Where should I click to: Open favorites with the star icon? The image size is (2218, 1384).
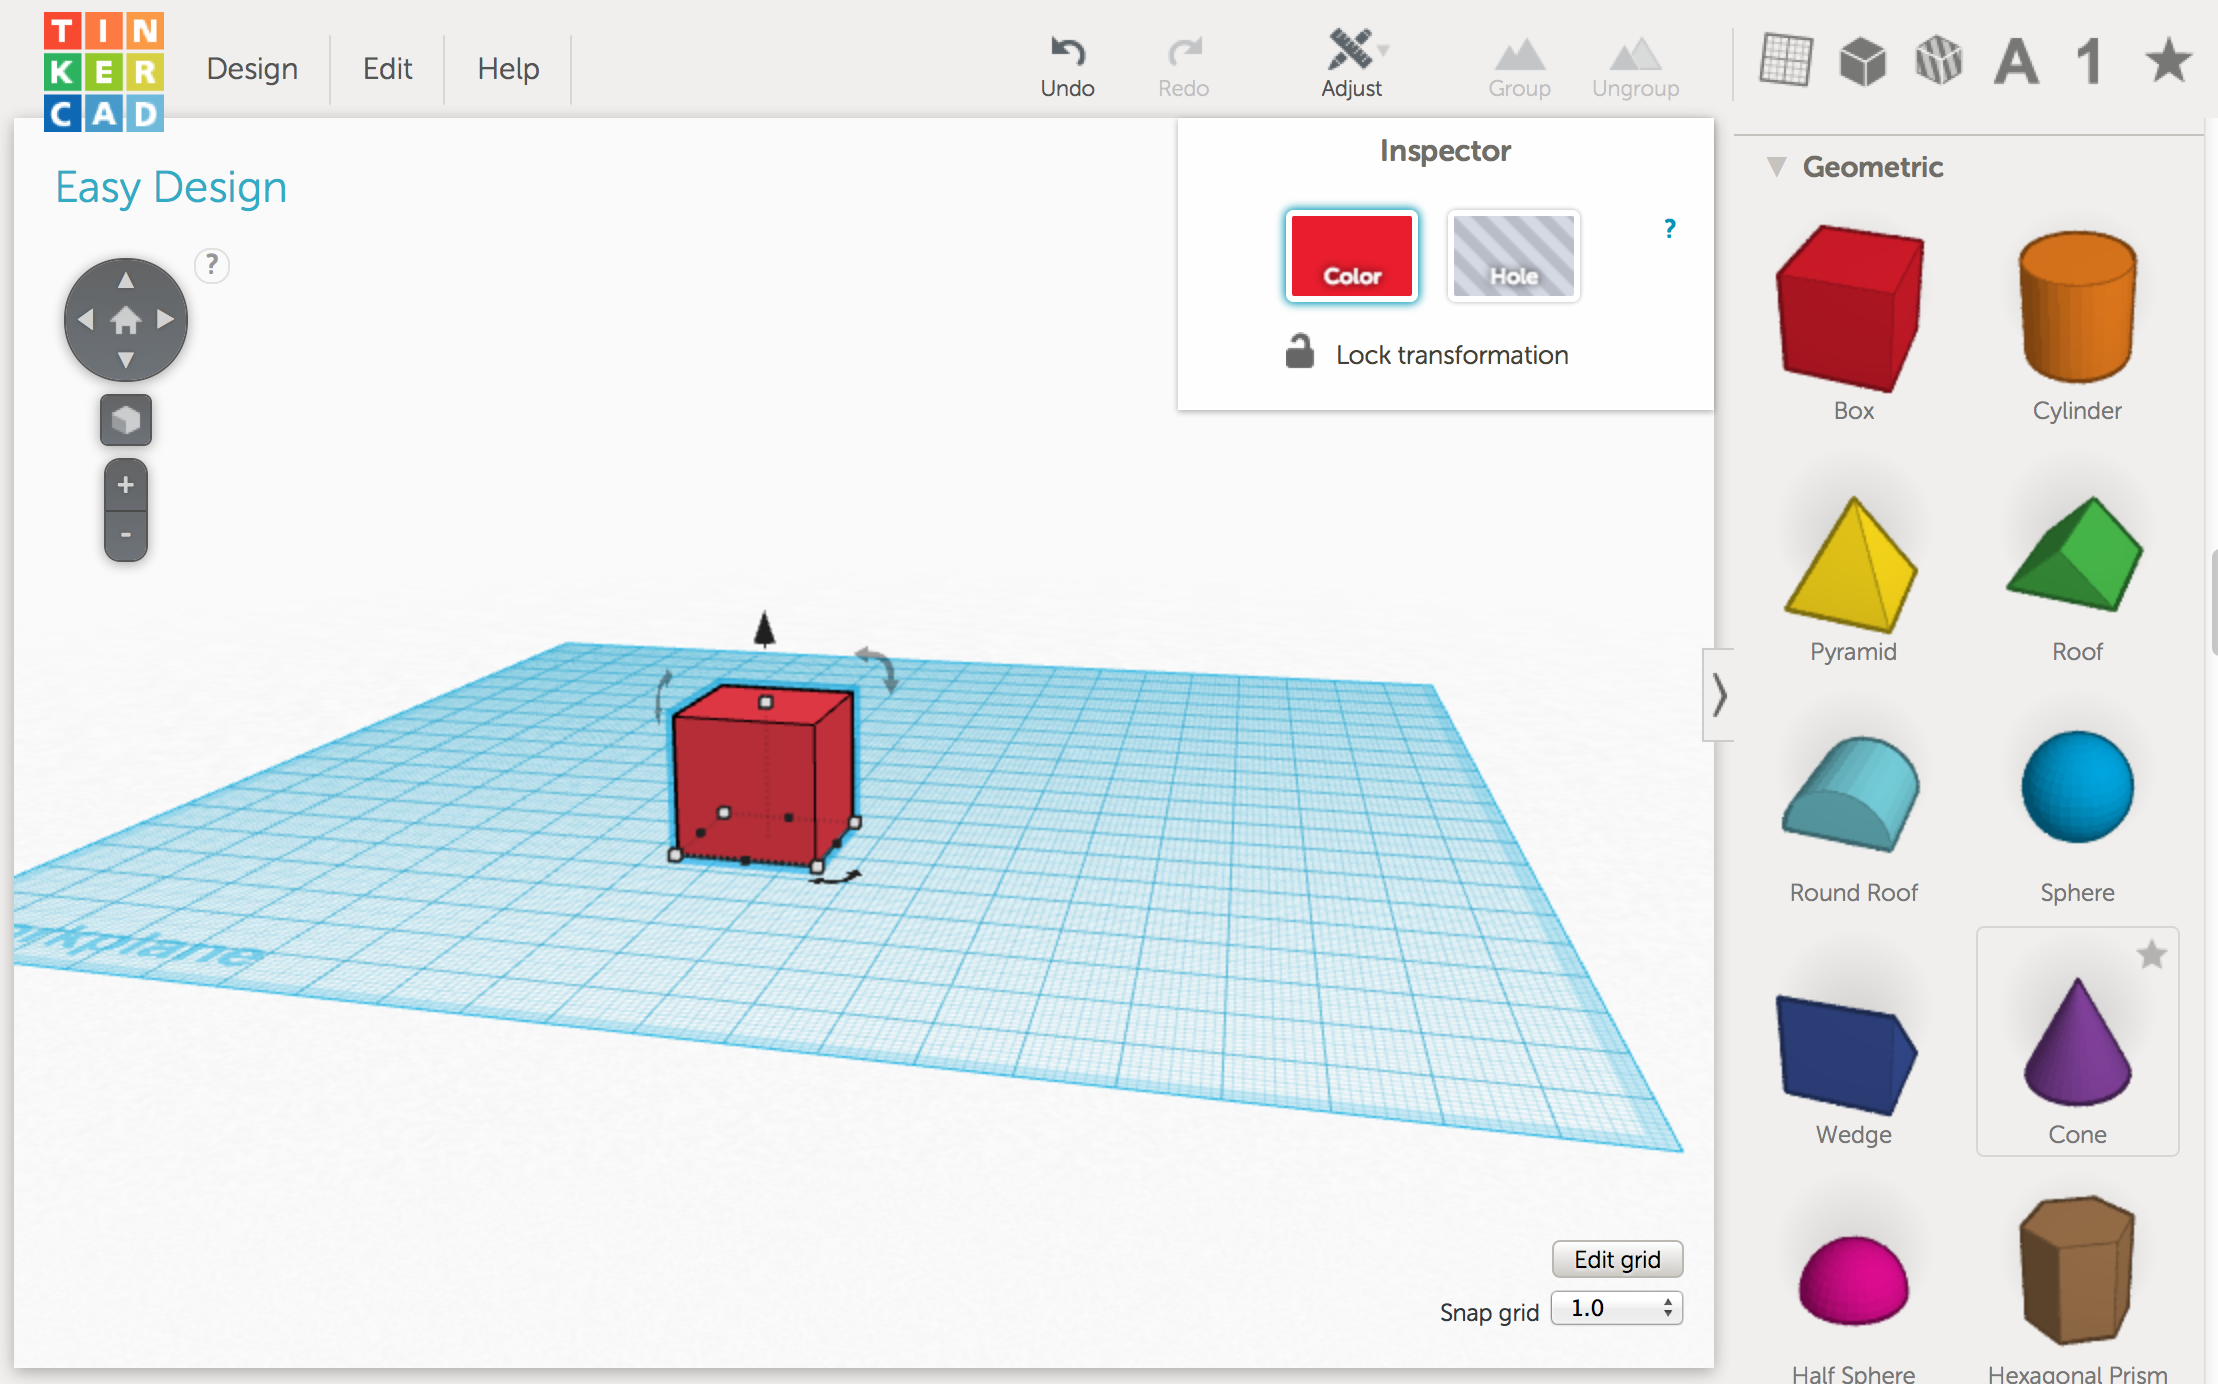click(x=2167, y=62)
